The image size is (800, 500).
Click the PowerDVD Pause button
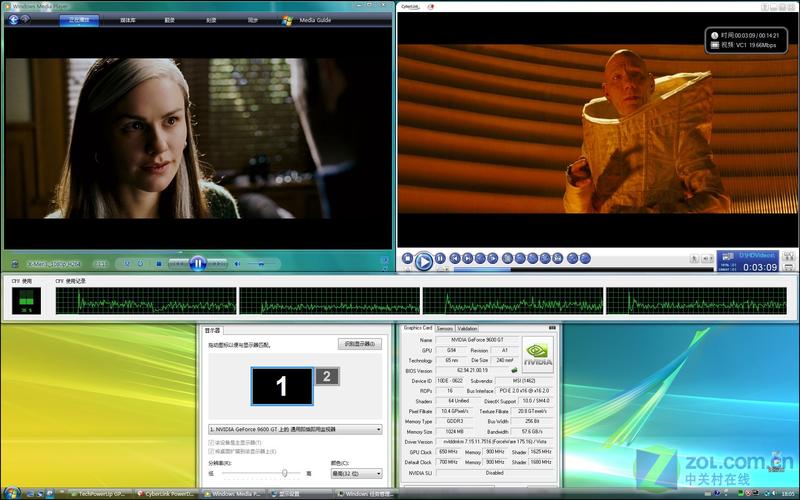point(440,258)
